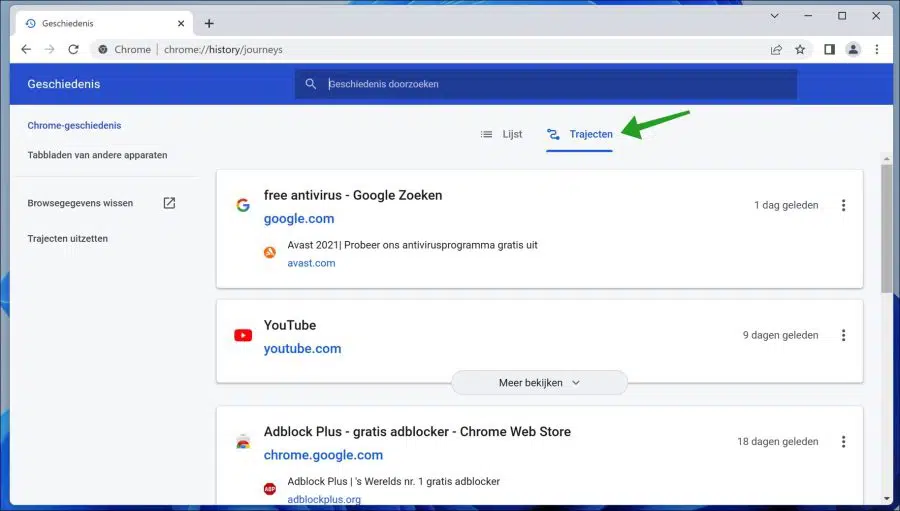Open the Avast 2021 antivirus entry
The width and height of the screenshot is (900, 511).
pos(413,245)
